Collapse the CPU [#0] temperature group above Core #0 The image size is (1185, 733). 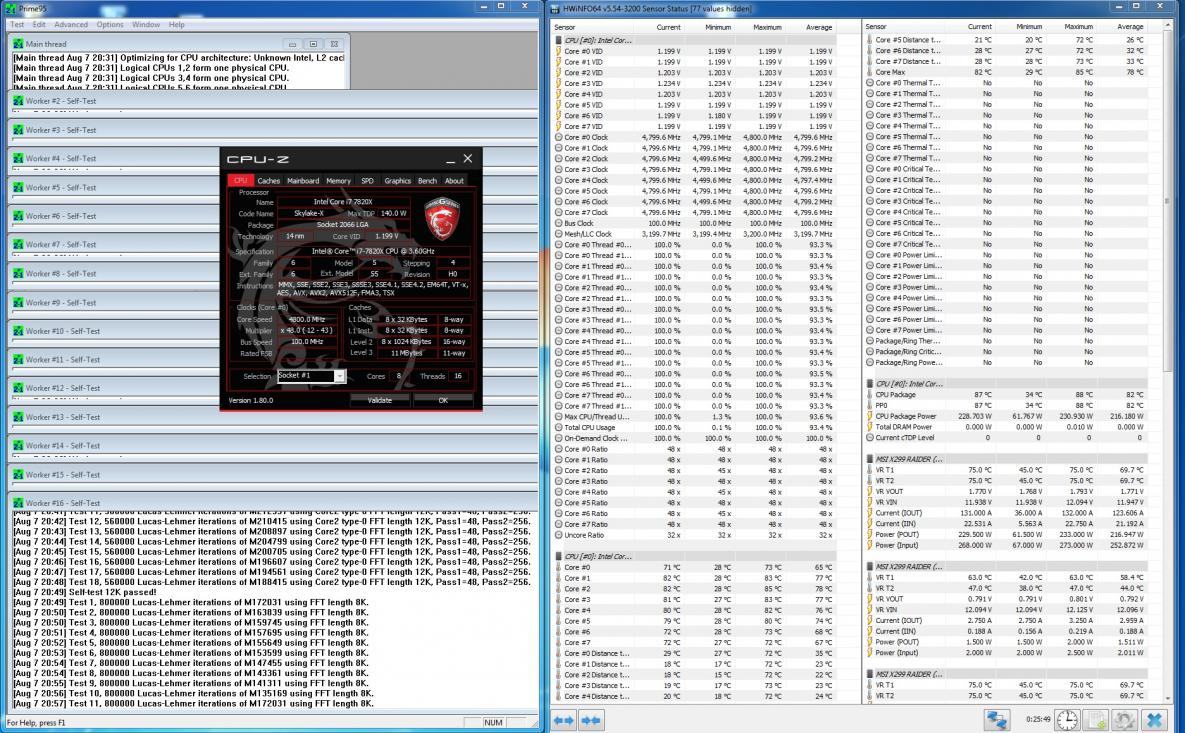558,556
